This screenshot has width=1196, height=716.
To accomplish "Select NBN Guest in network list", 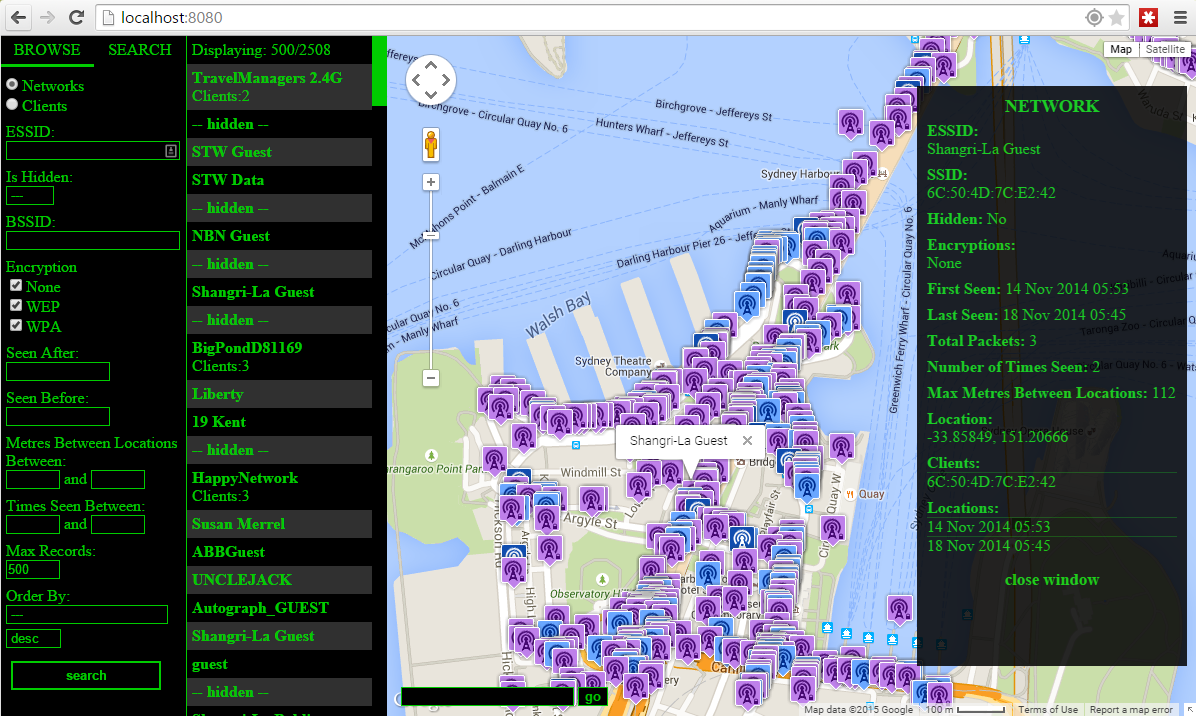I will tap(279, 236).
